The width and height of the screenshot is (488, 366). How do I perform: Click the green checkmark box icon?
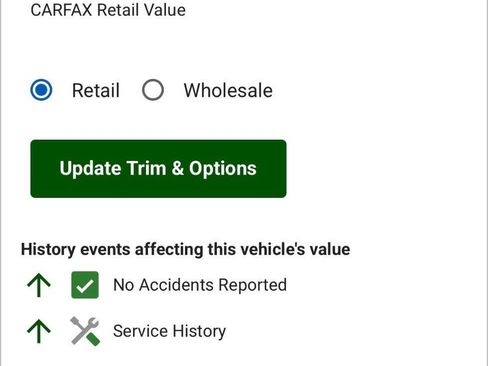pyautogui.click(x=85, y=285)
